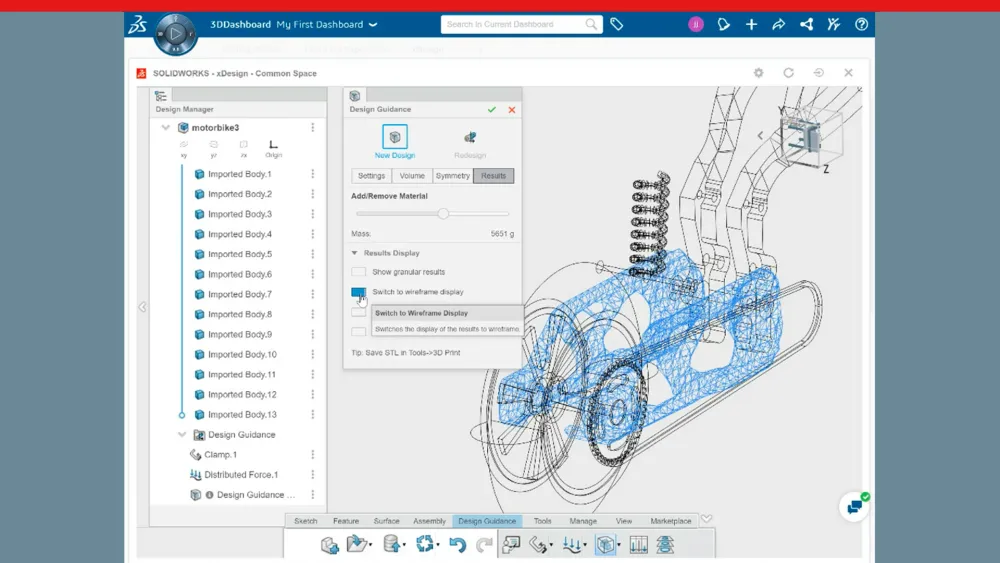
Task: Open the save database dropdown arrow
Action: [404, 545]
